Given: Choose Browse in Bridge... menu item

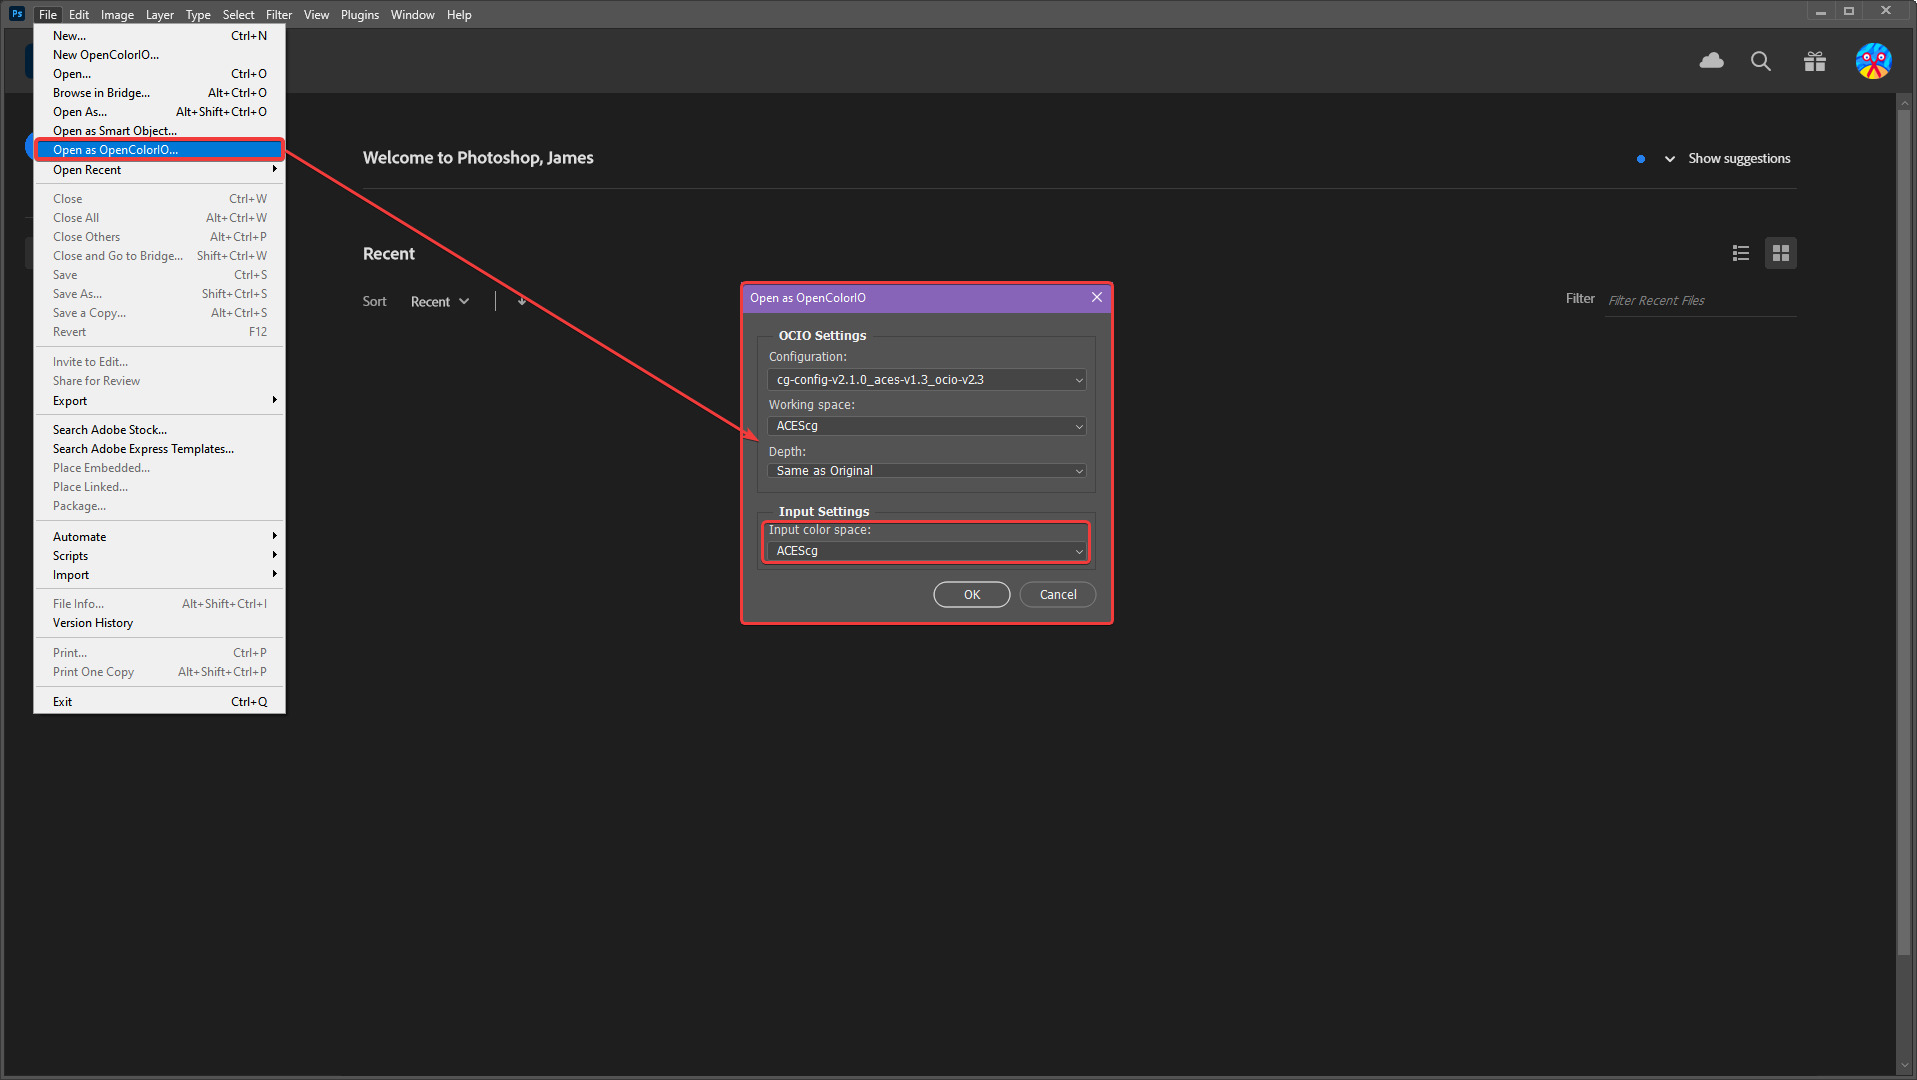Looking at the screenshot, I should [x=159, y=93].
